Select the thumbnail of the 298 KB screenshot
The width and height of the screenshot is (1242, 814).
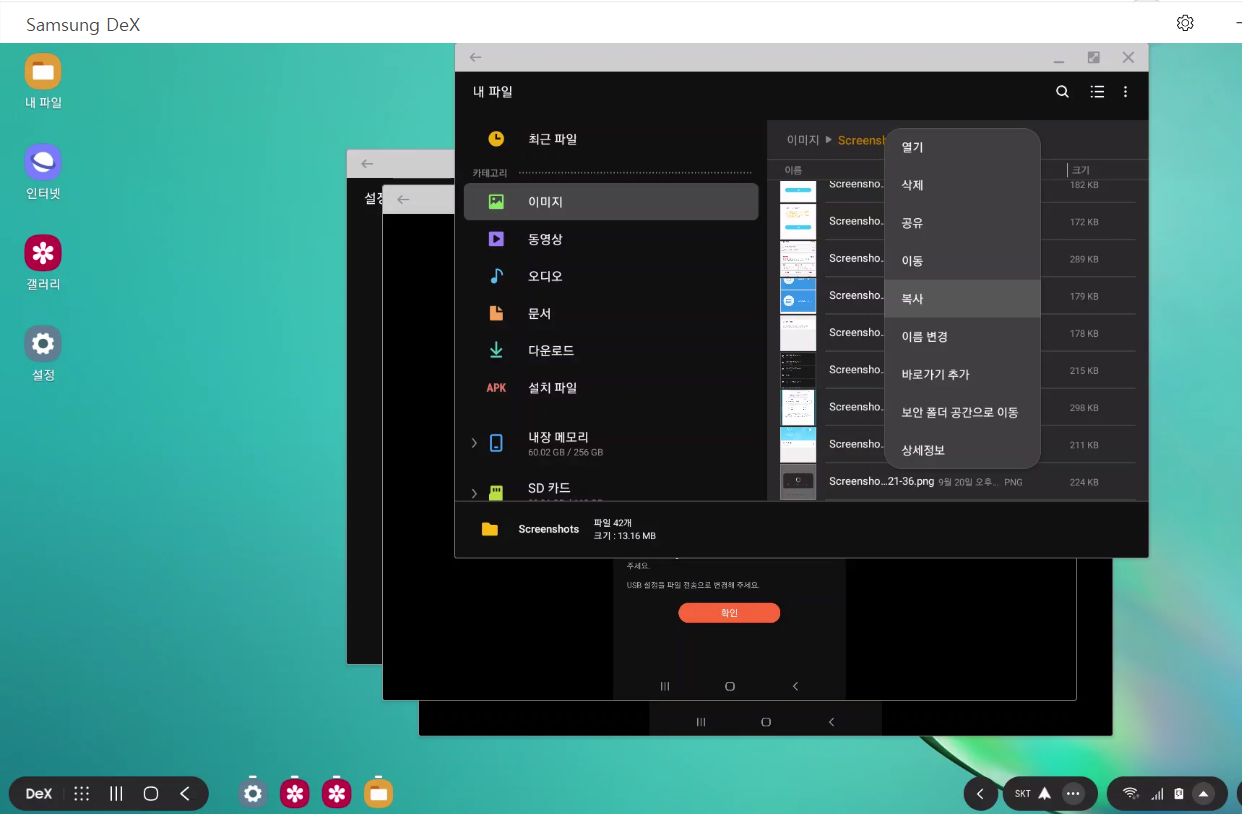[x=798, y=407]
